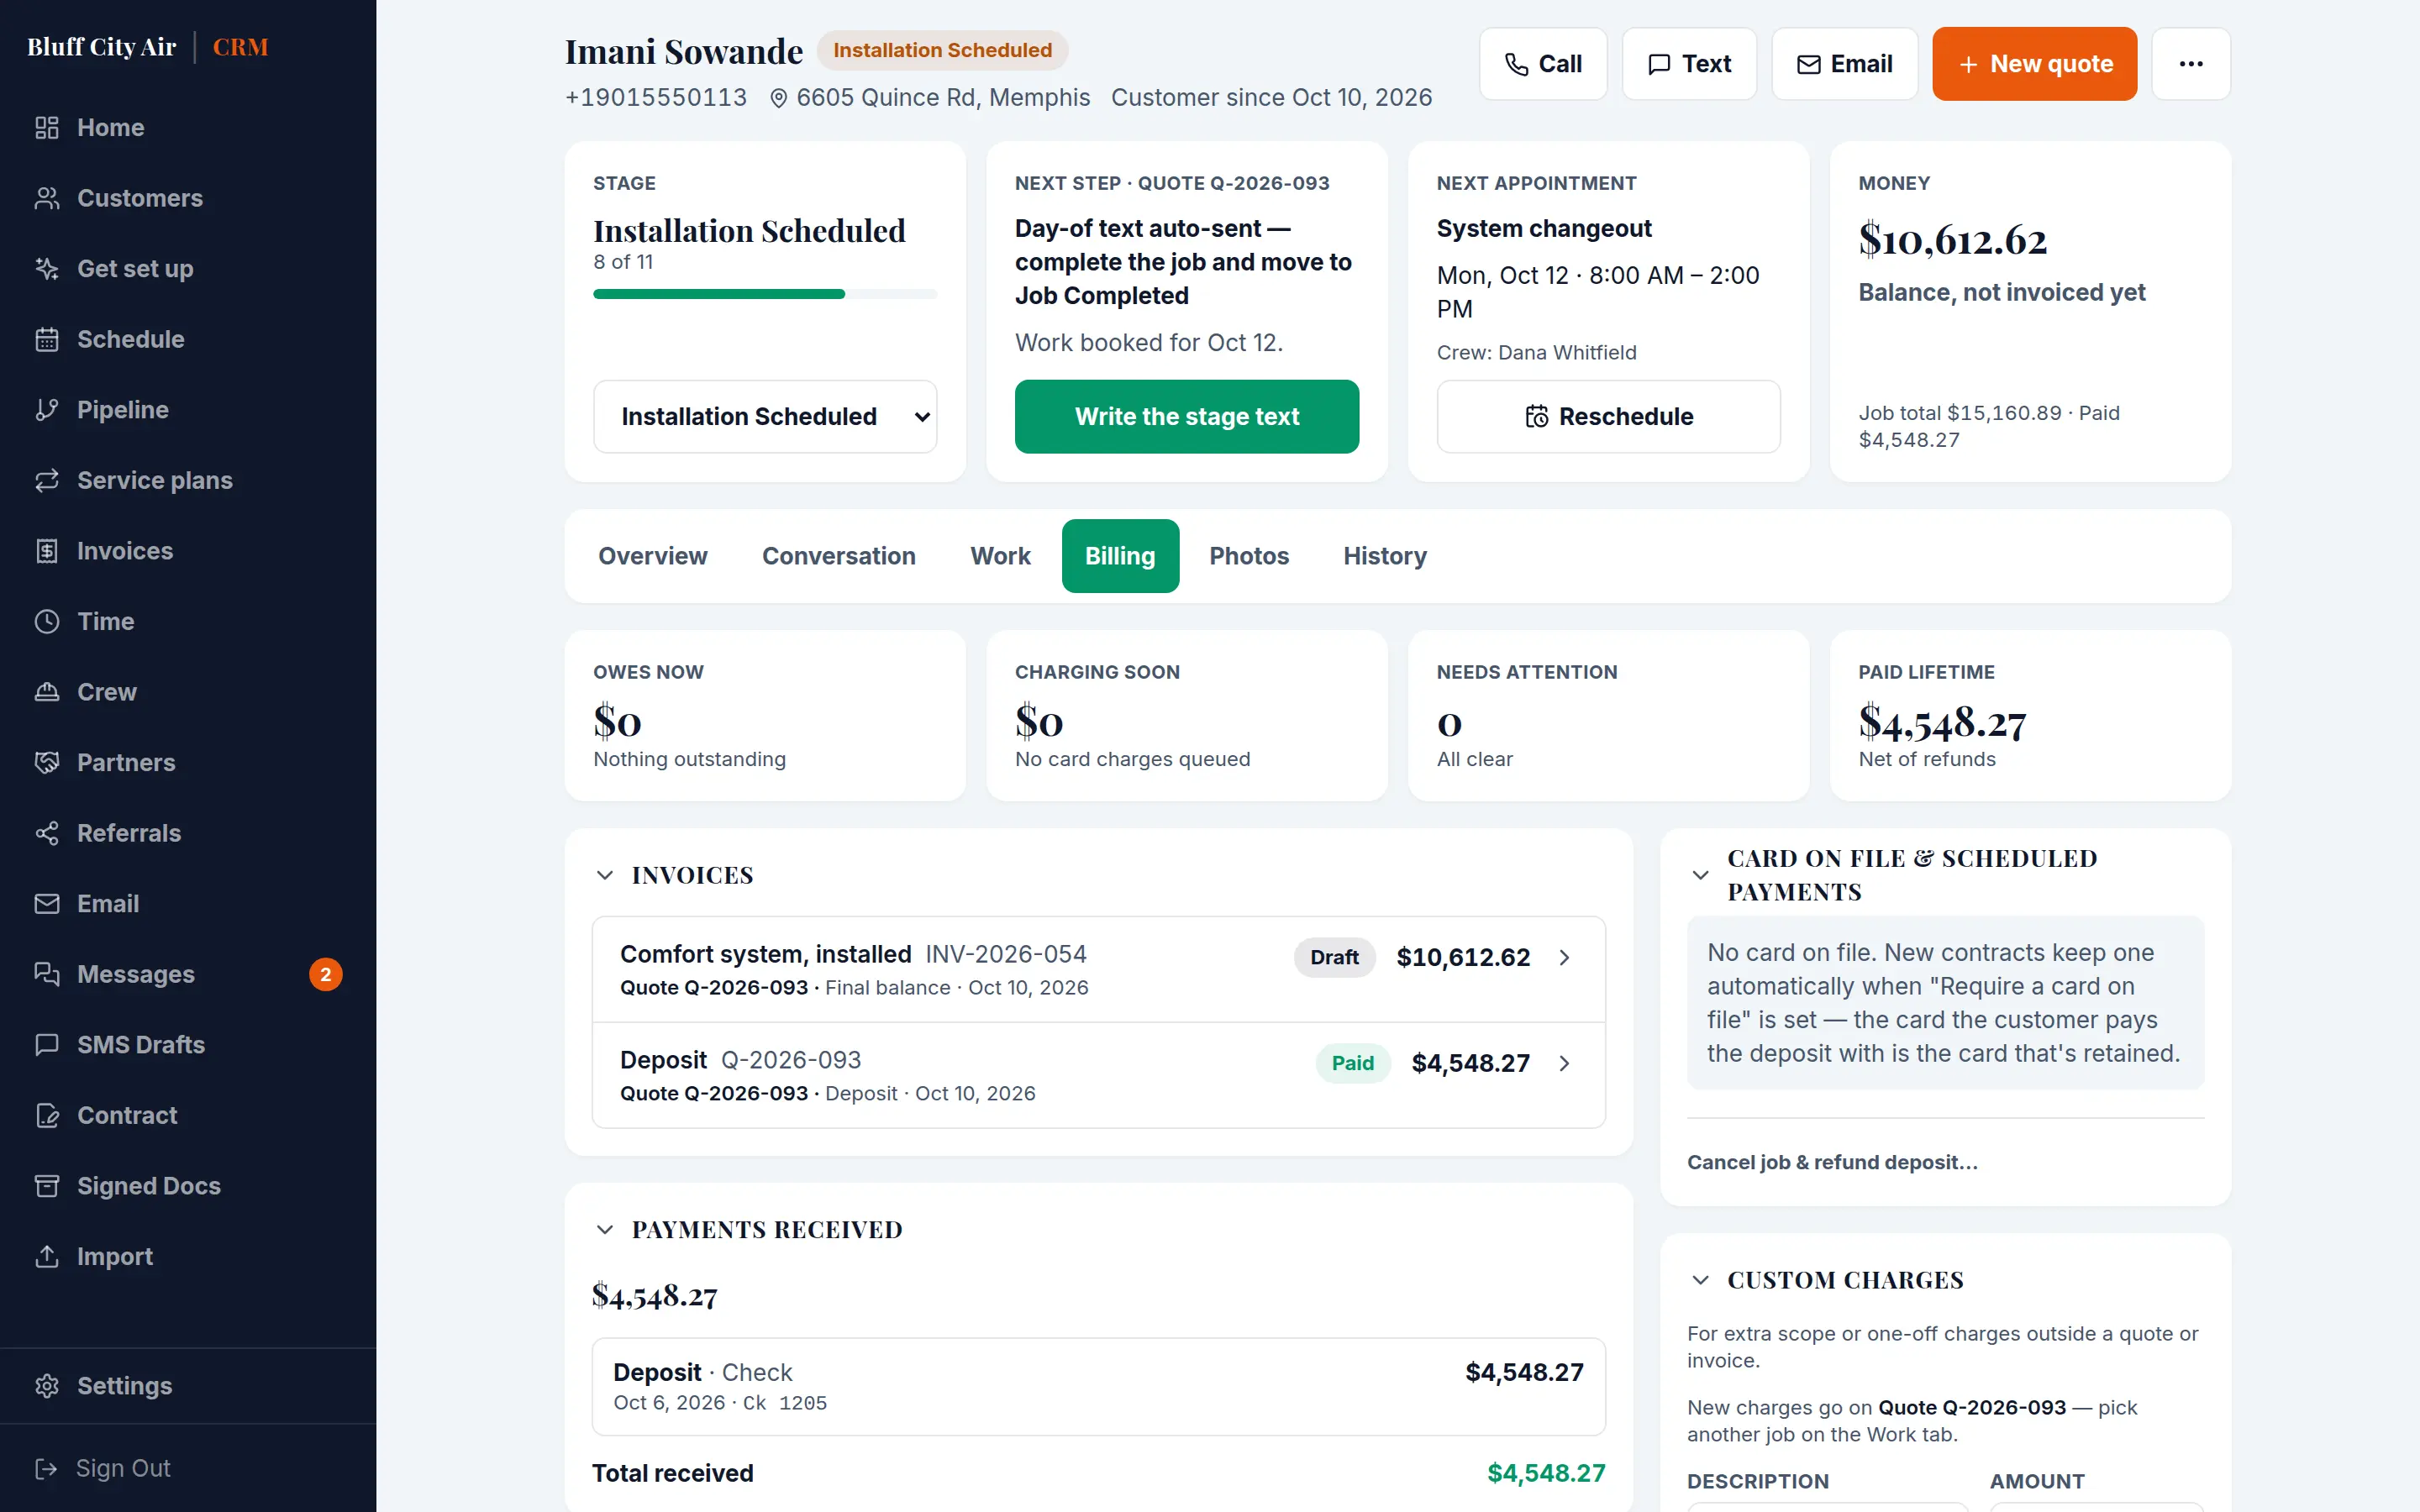Open the three-dot more actions menu

coord(2190,64)
